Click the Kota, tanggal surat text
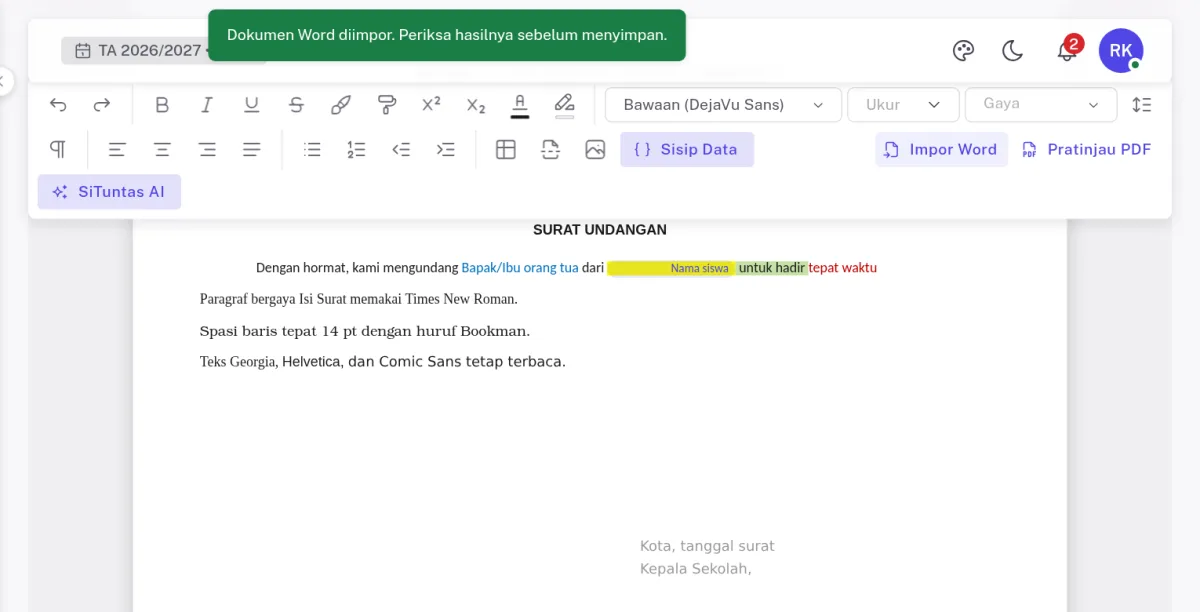The image size is (1200, 612). tap(707, 546)
